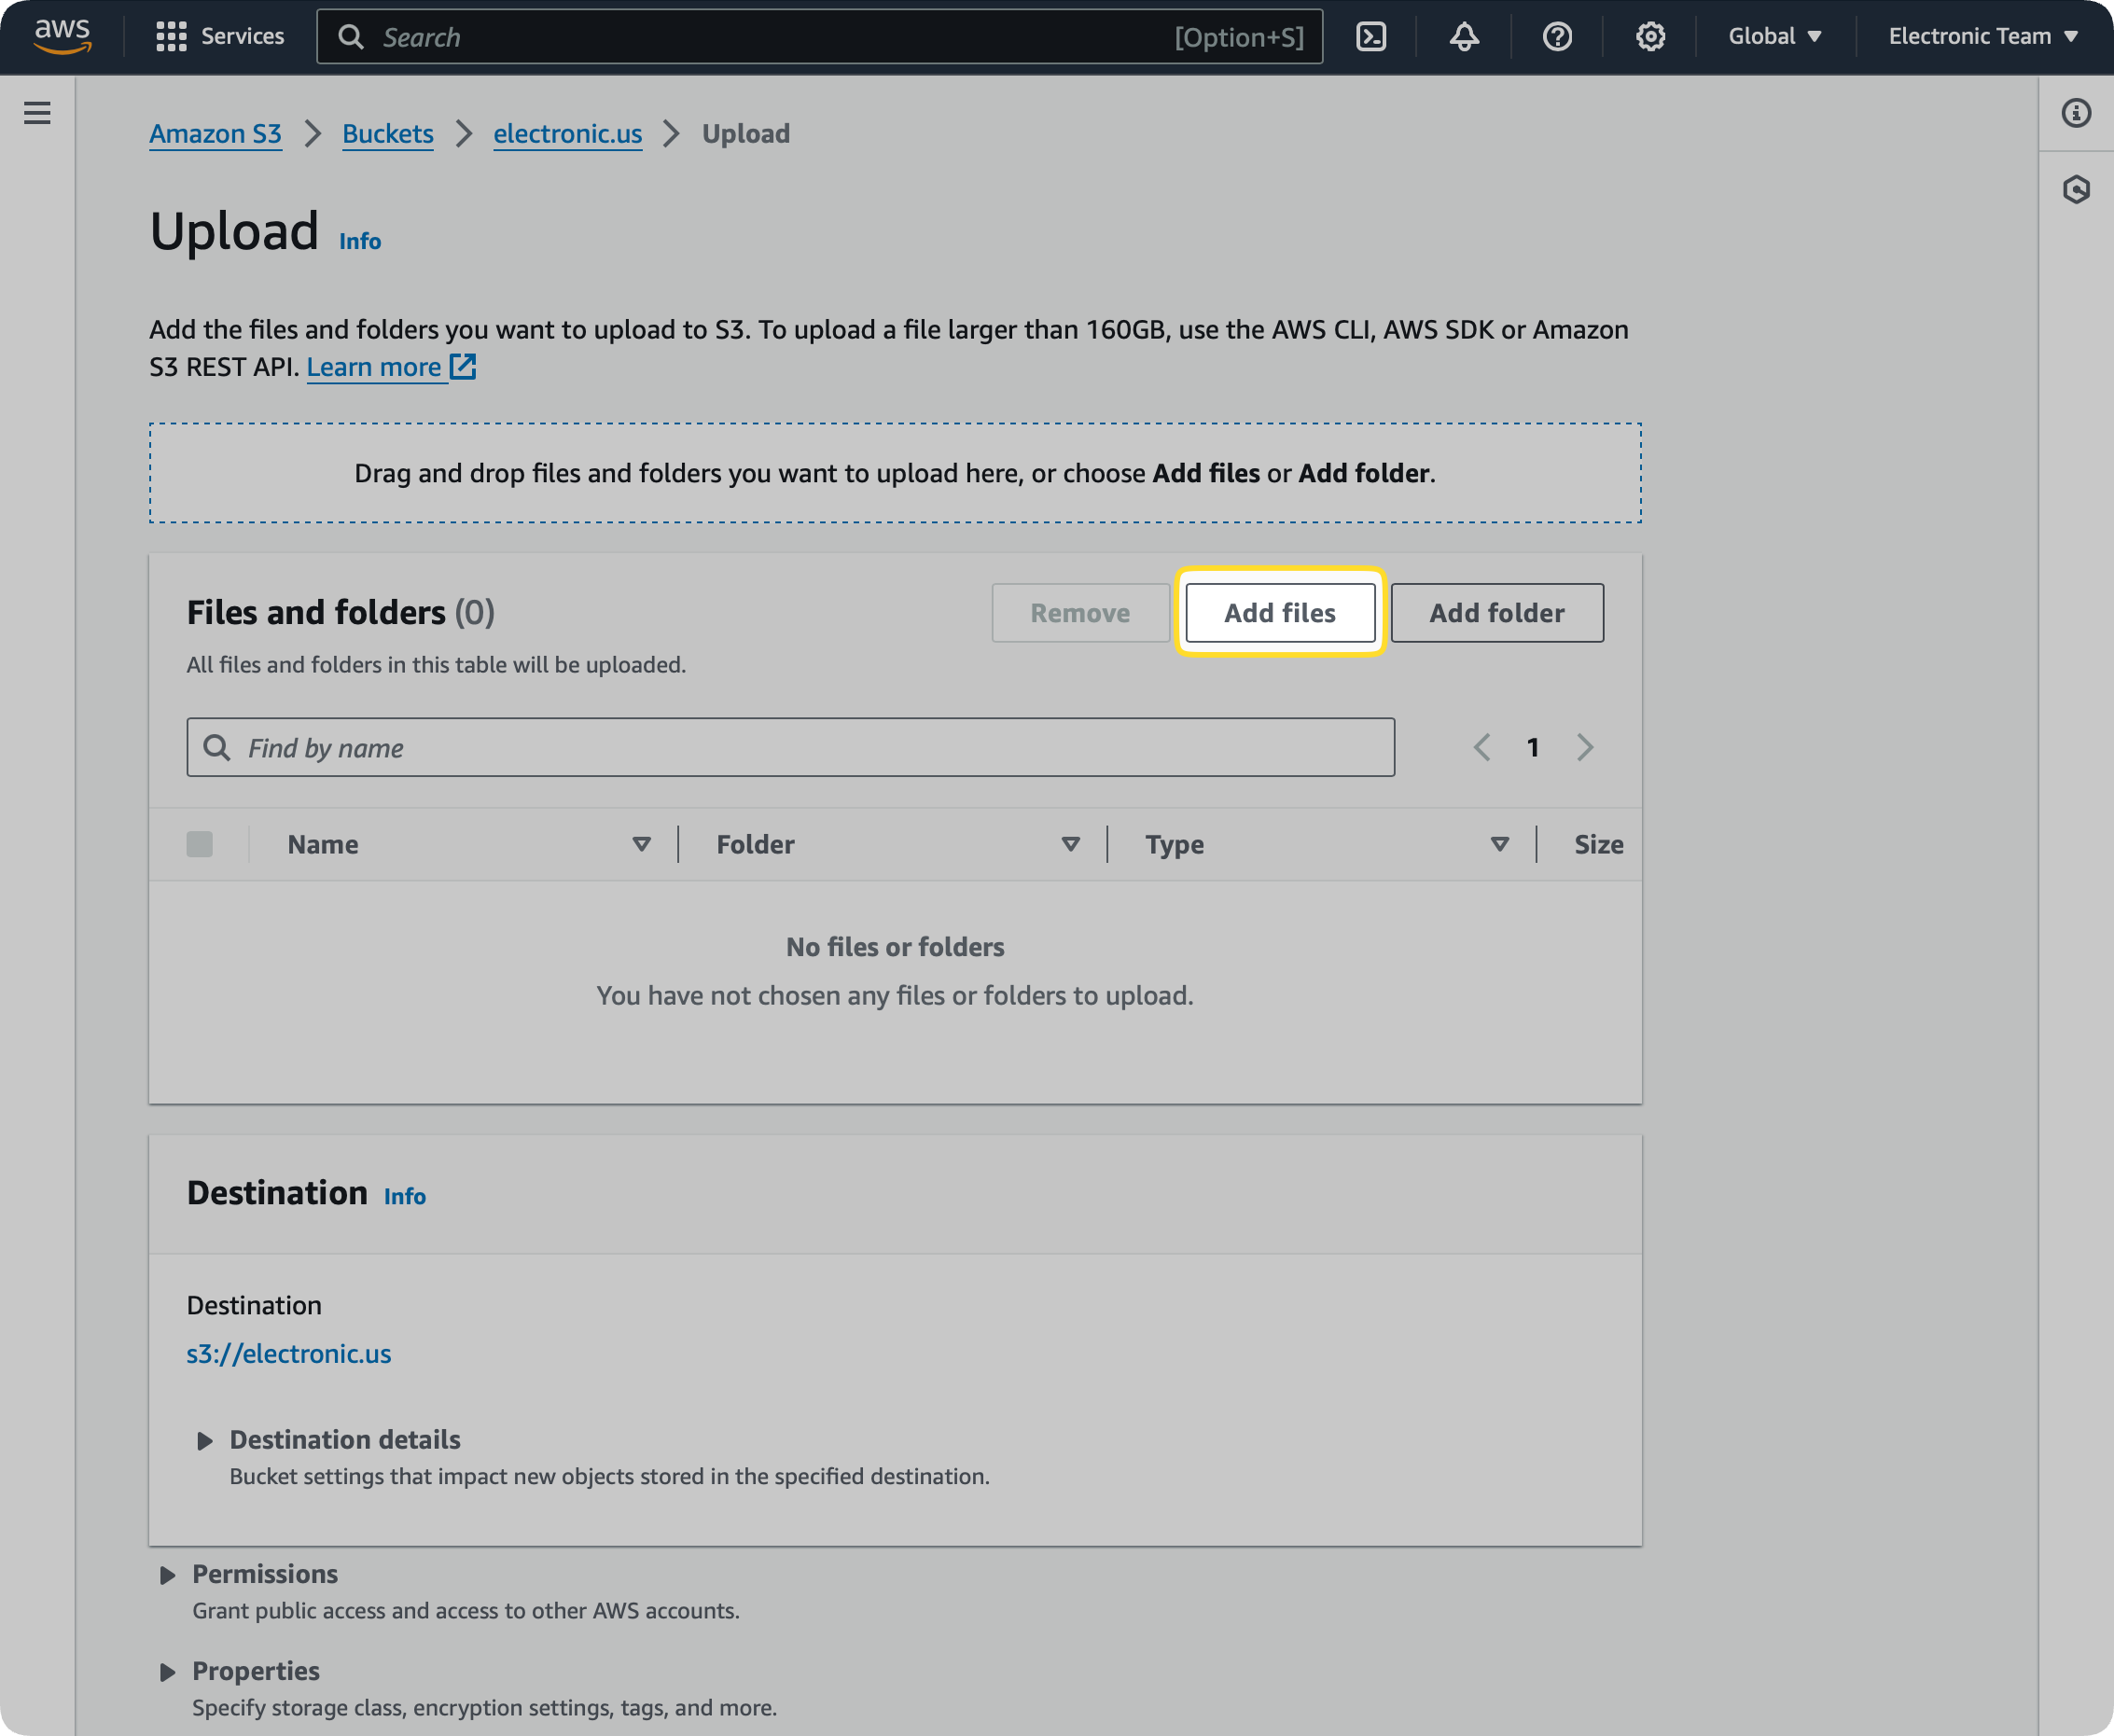Toggle the select-all checkbox in the files table
2114x1736 pixels.
click(x=199, y=844)
